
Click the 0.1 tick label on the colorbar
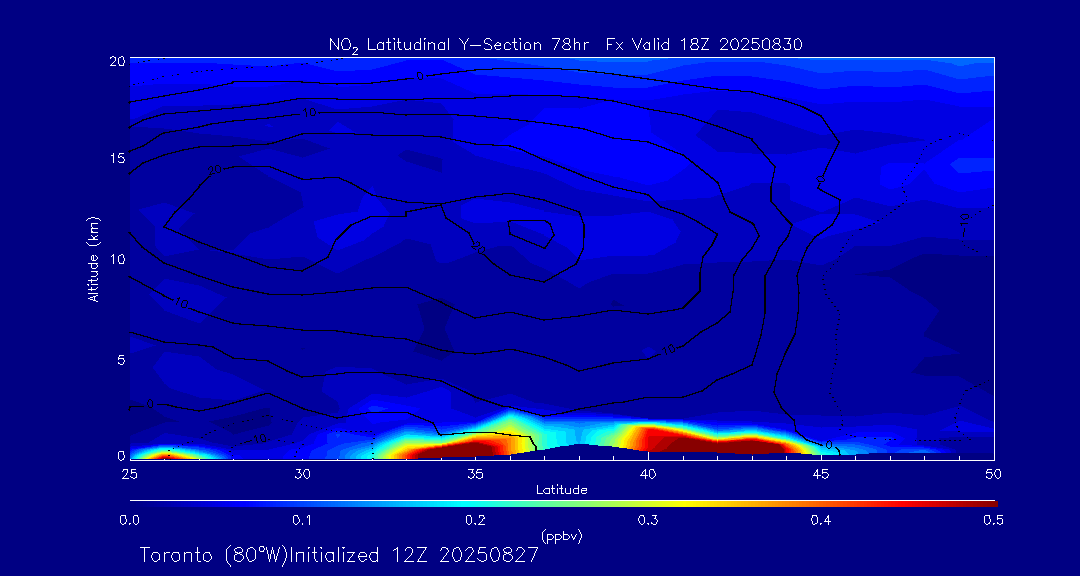click(302, 520)
